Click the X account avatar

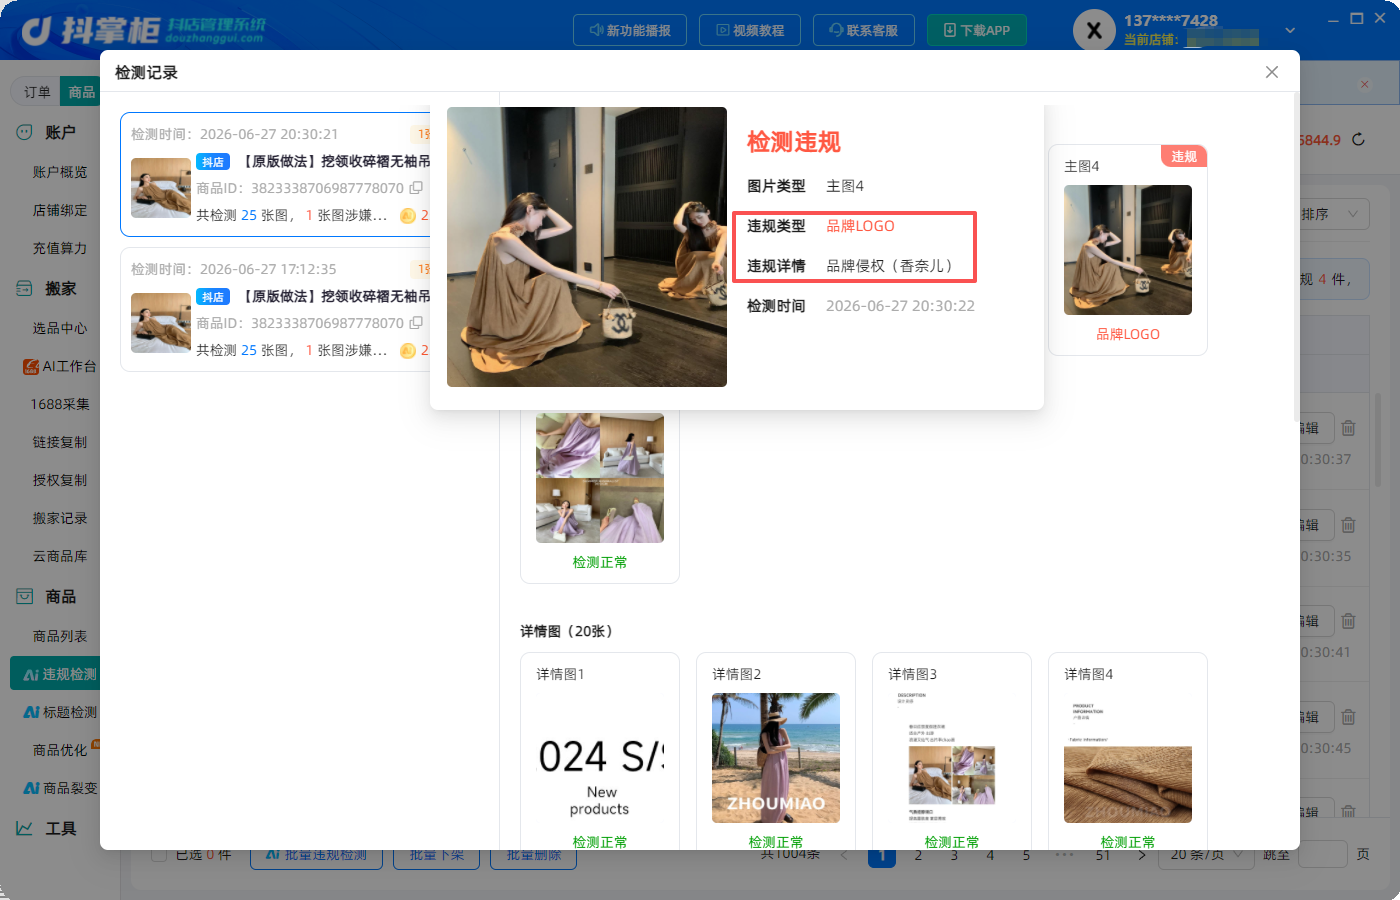[1094, 31]
